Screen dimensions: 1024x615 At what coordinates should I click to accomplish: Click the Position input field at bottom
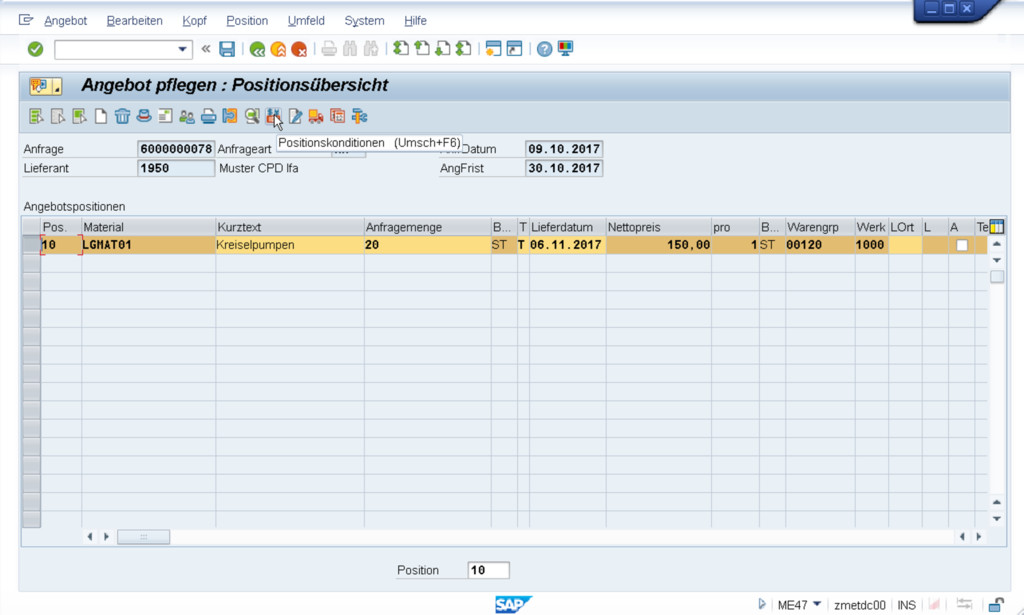tap(488, 570)
